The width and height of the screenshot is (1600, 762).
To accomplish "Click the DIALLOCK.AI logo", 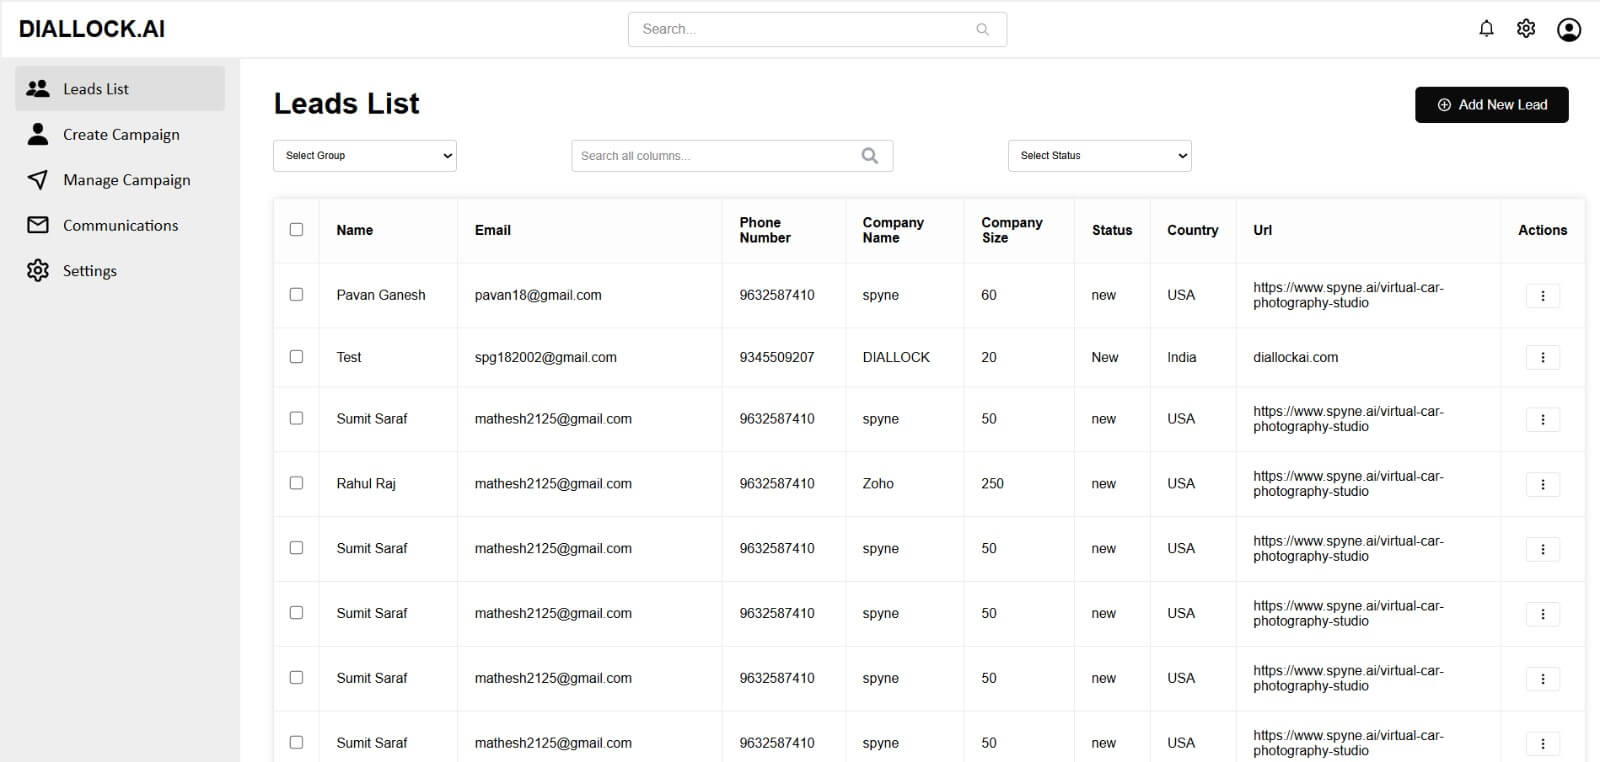I will pos(92,29).
